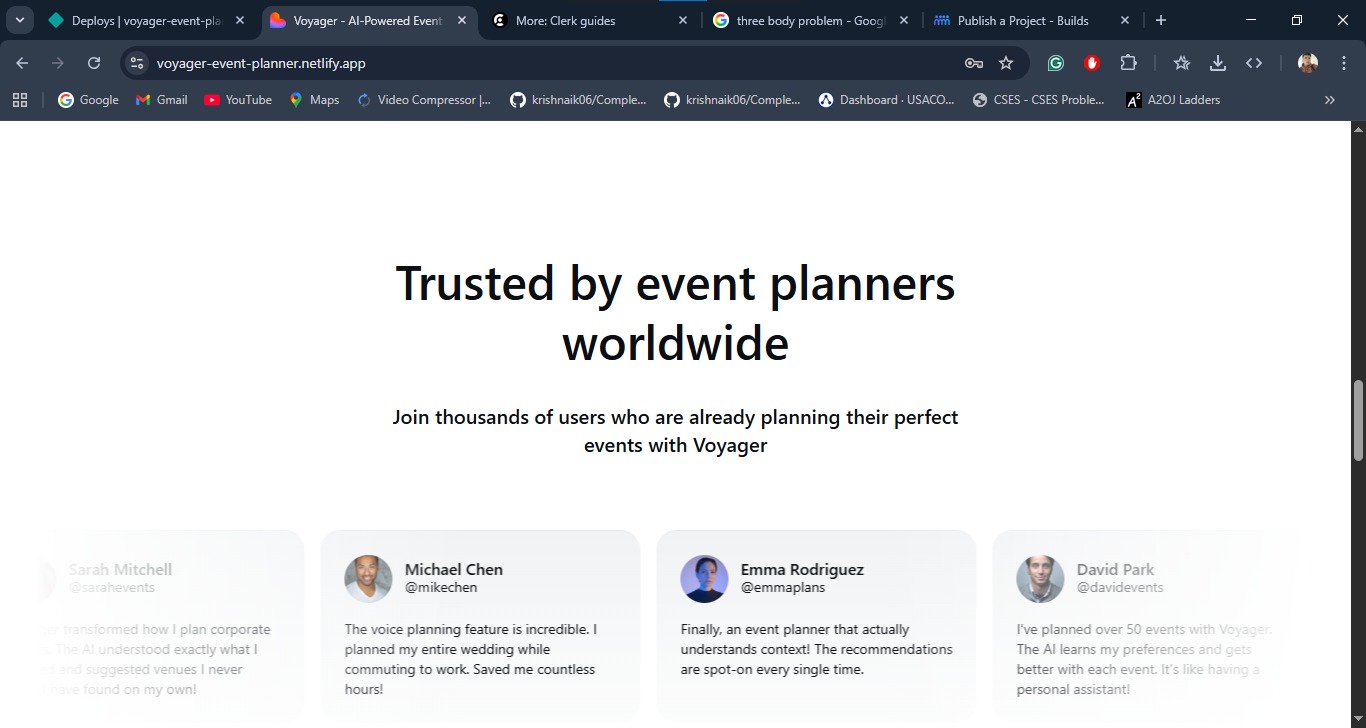Open the bookmarks apps grid
Screen dimensions: 1366x728
point(20,100)
